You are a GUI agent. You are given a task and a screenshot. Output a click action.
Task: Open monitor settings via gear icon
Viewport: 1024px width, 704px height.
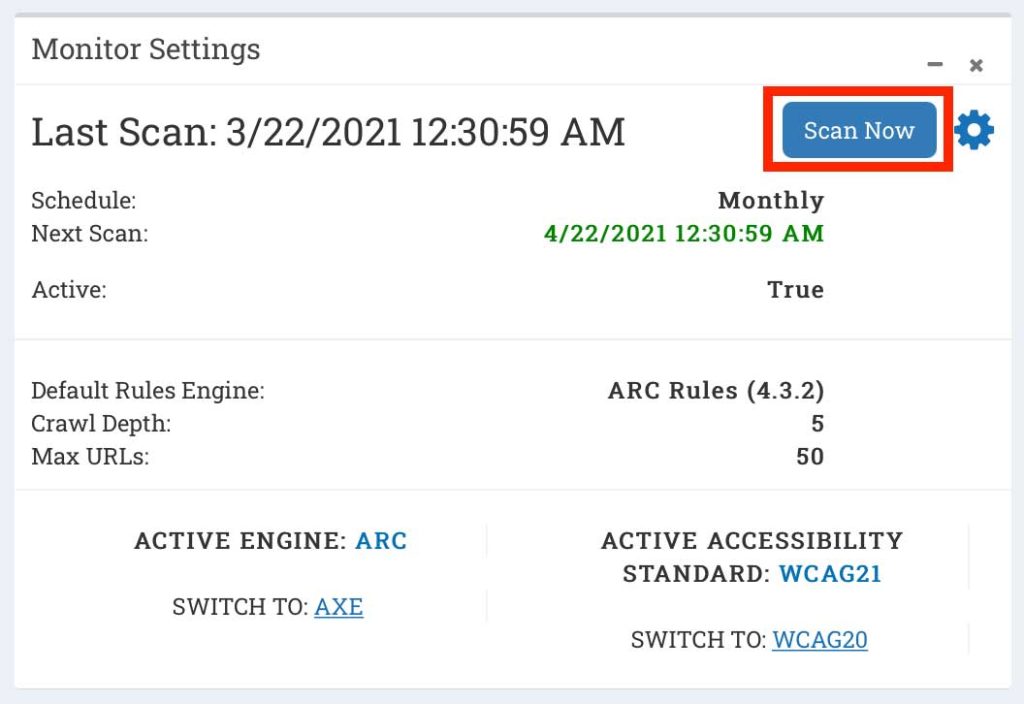point(974,130)
